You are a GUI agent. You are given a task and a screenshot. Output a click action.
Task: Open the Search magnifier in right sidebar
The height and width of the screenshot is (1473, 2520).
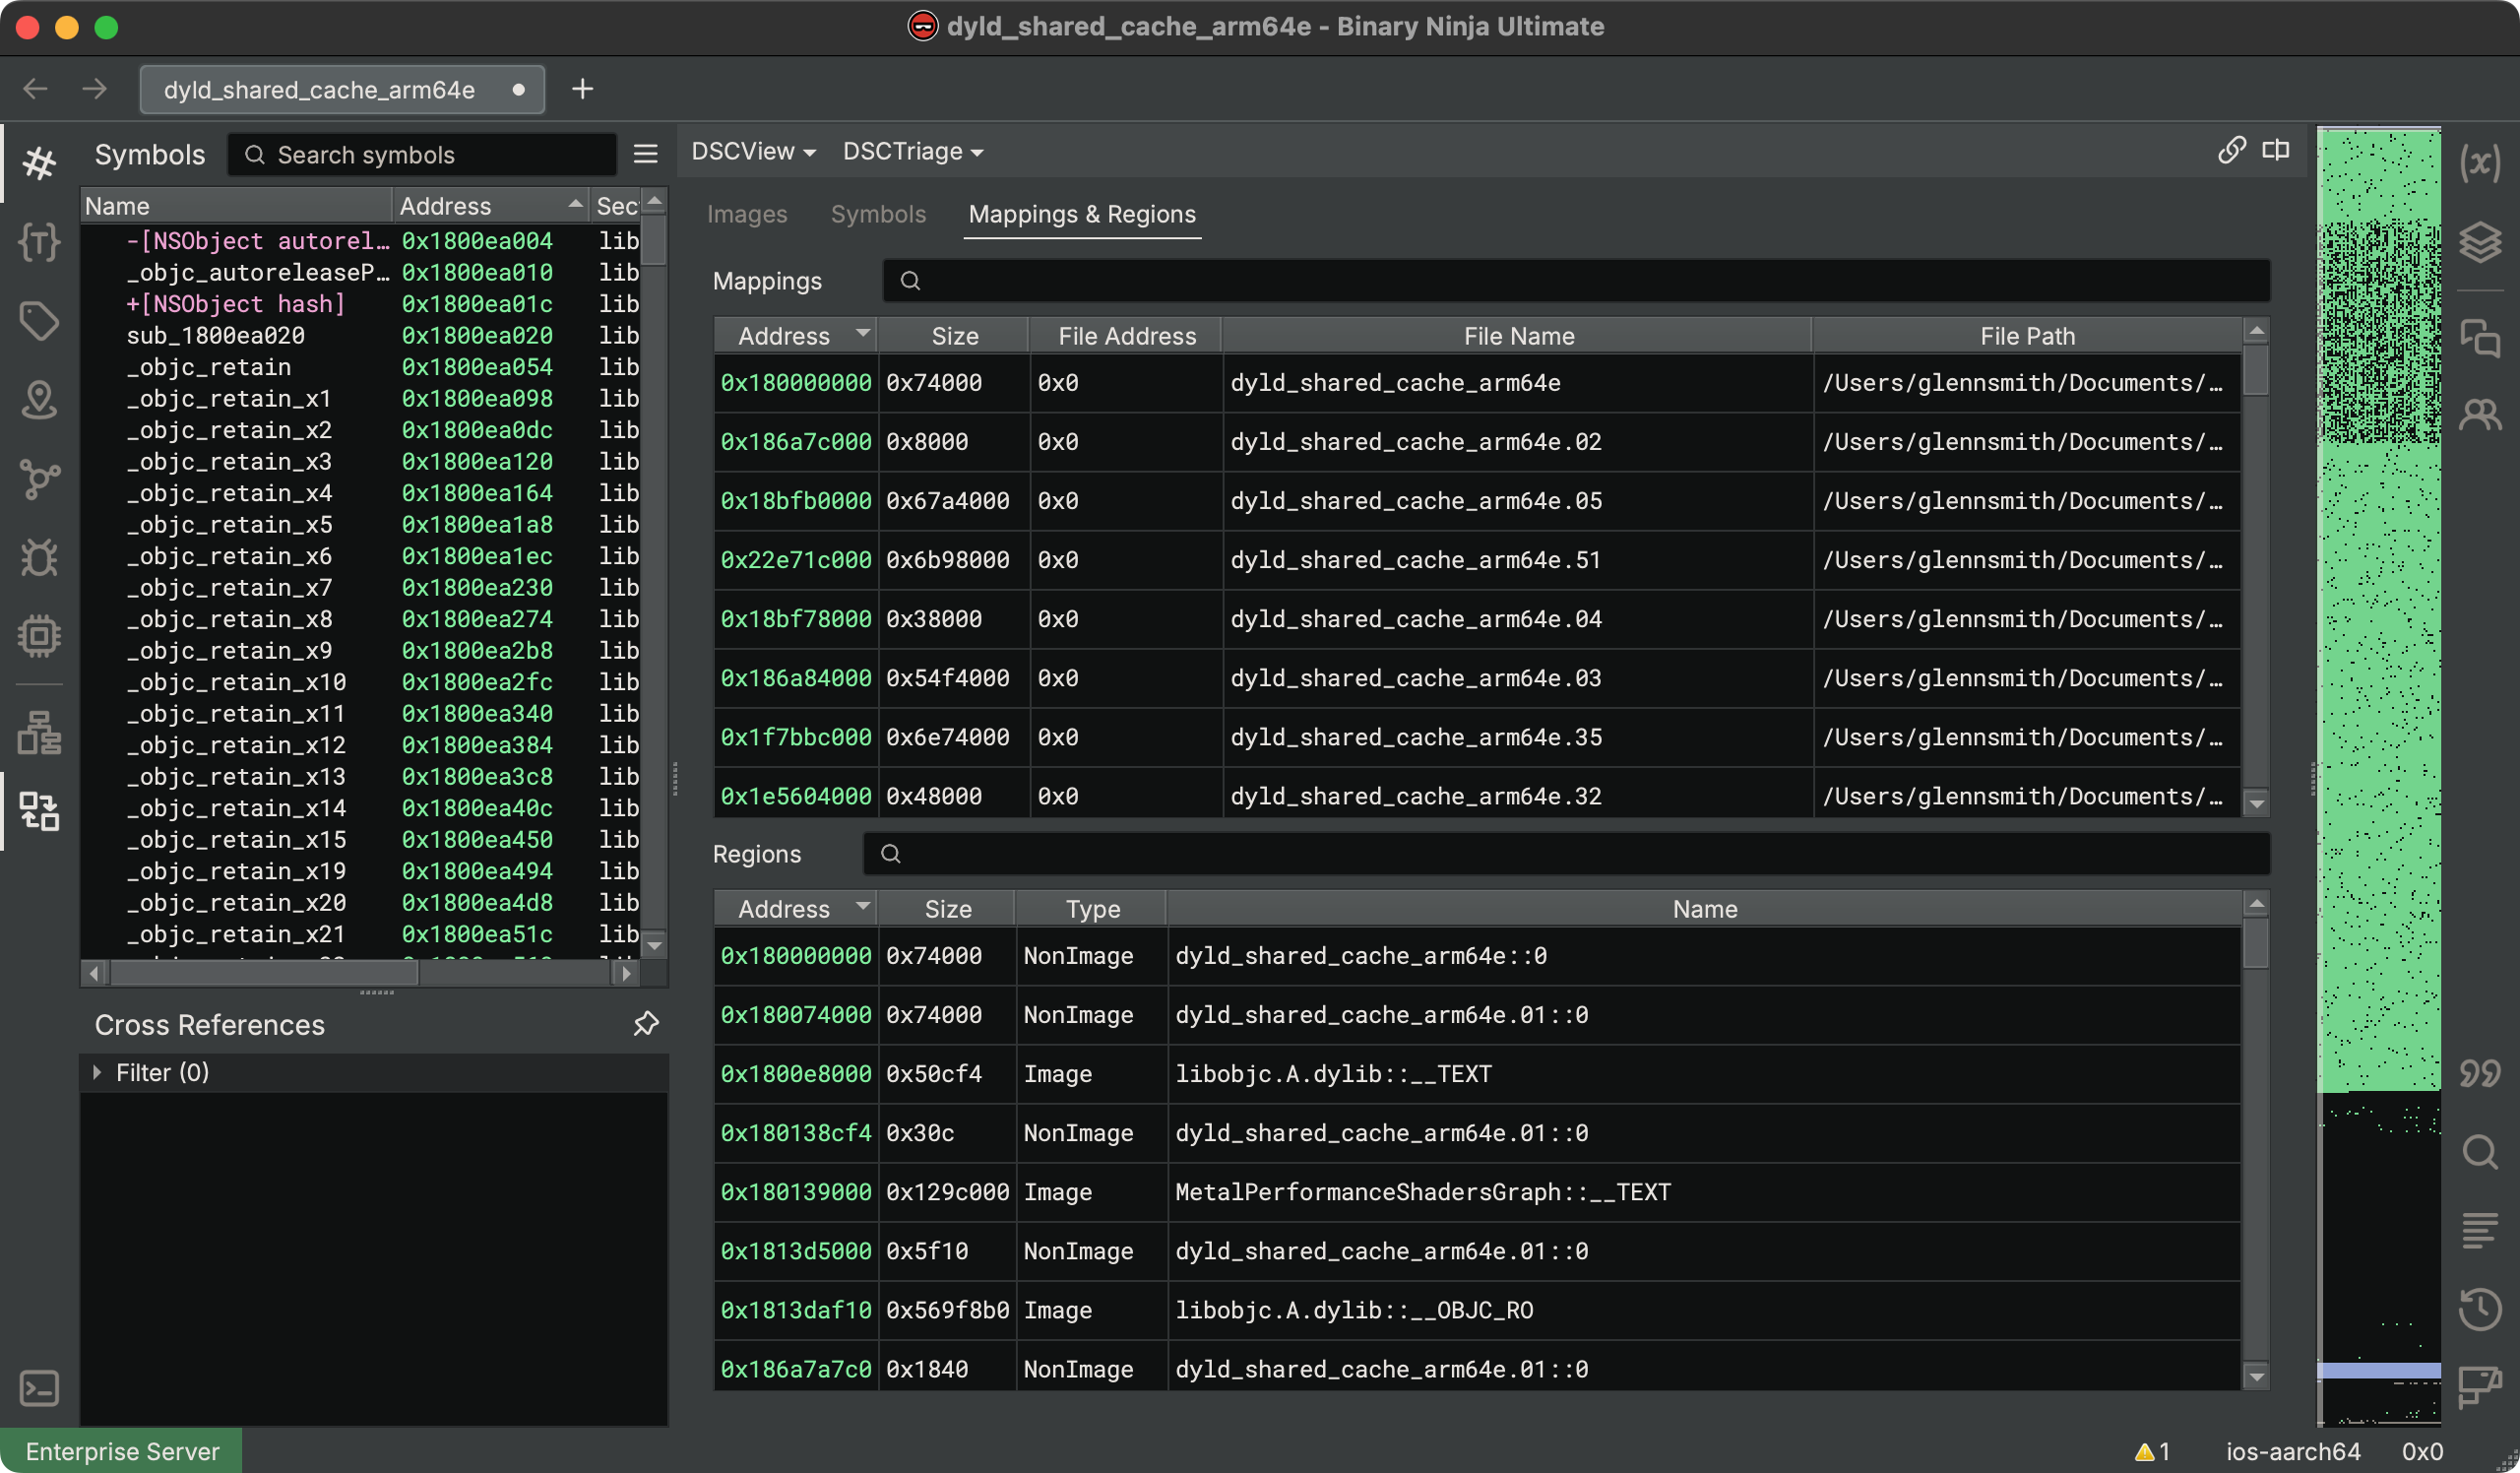(2480, 1152)
